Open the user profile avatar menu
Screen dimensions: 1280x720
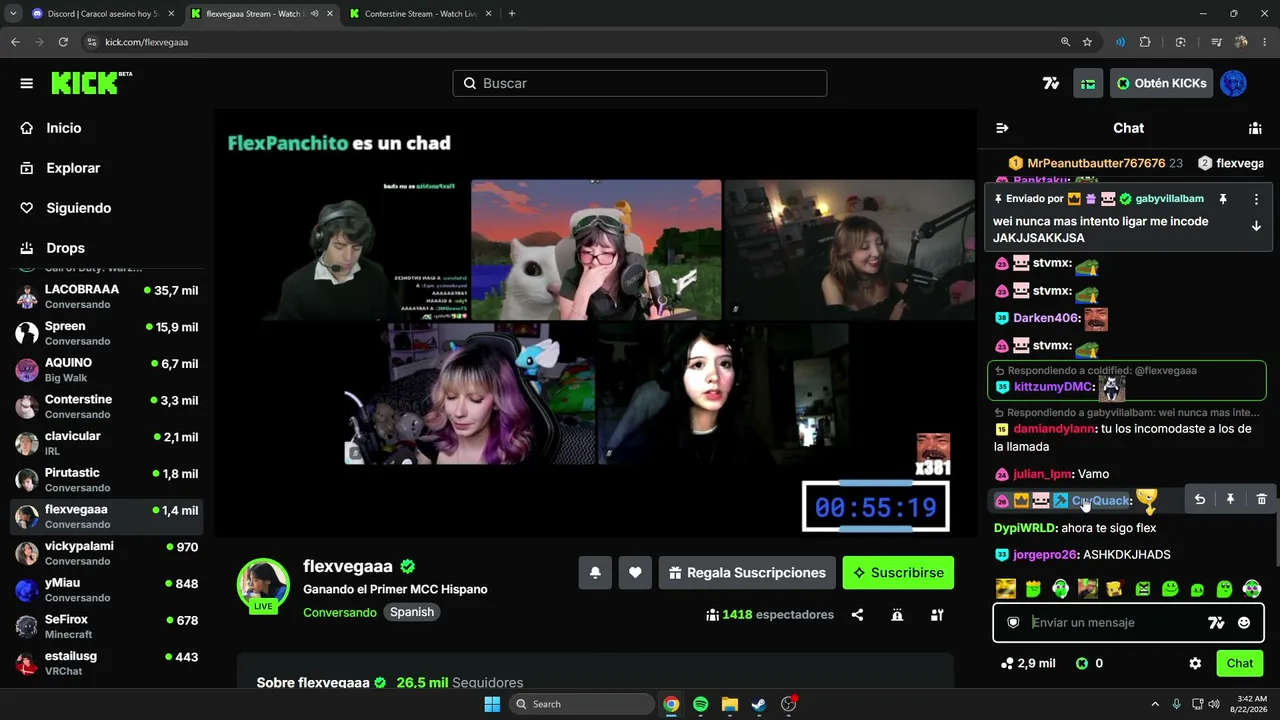1233,83
